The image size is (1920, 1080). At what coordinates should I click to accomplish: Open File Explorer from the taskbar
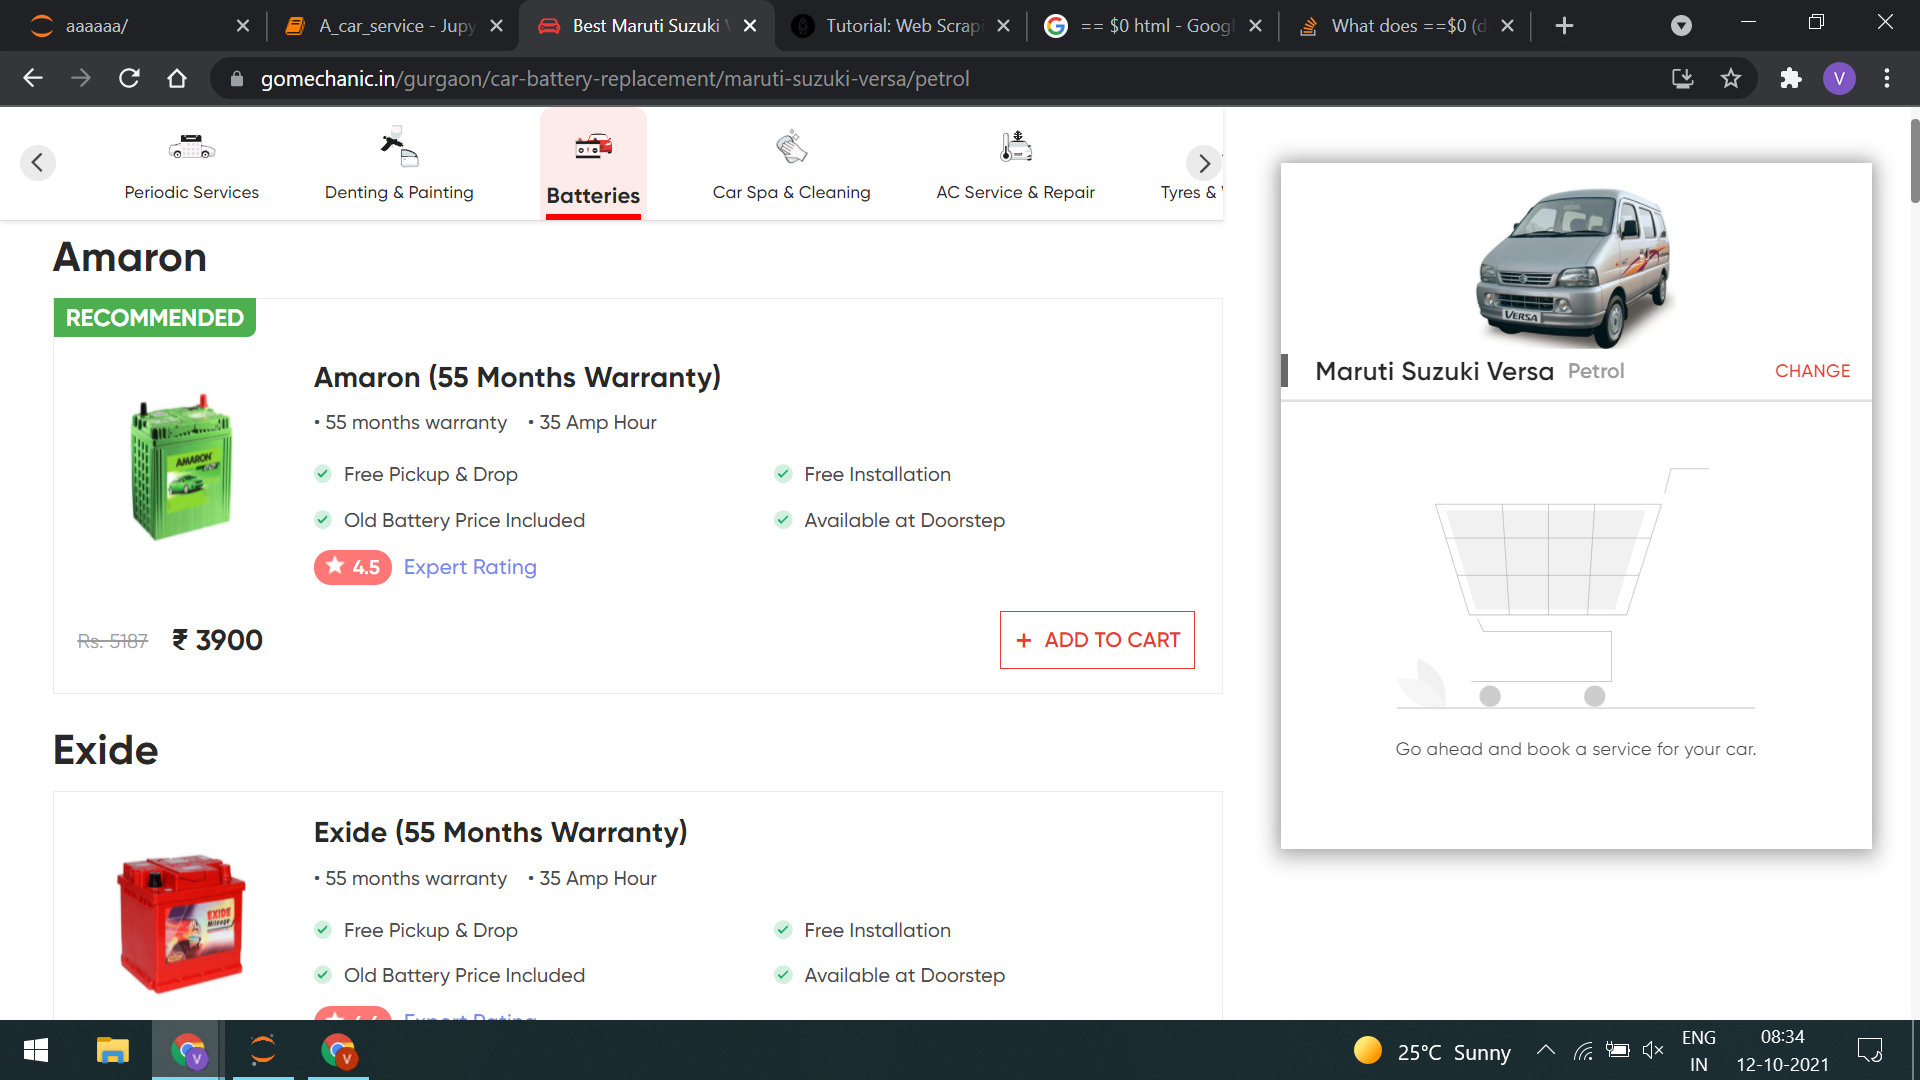(x=112, y=1050)
